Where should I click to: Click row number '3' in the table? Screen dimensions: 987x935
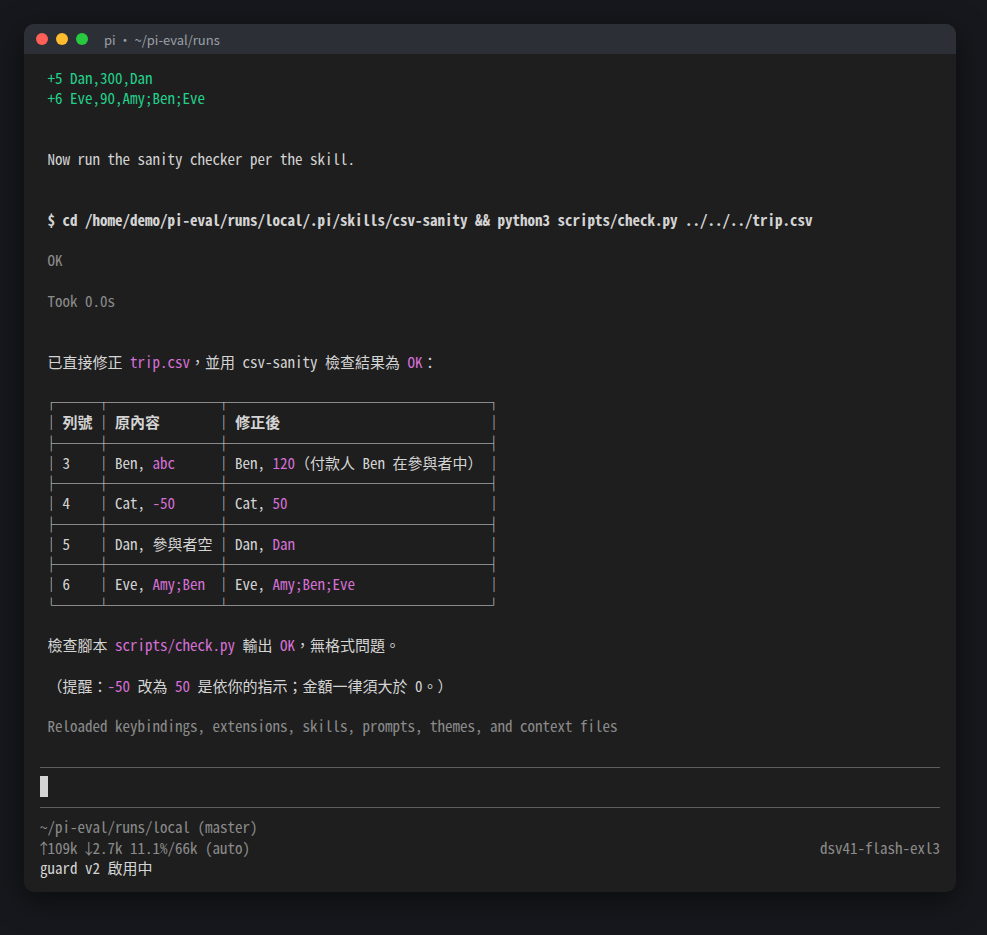[66, 464]
